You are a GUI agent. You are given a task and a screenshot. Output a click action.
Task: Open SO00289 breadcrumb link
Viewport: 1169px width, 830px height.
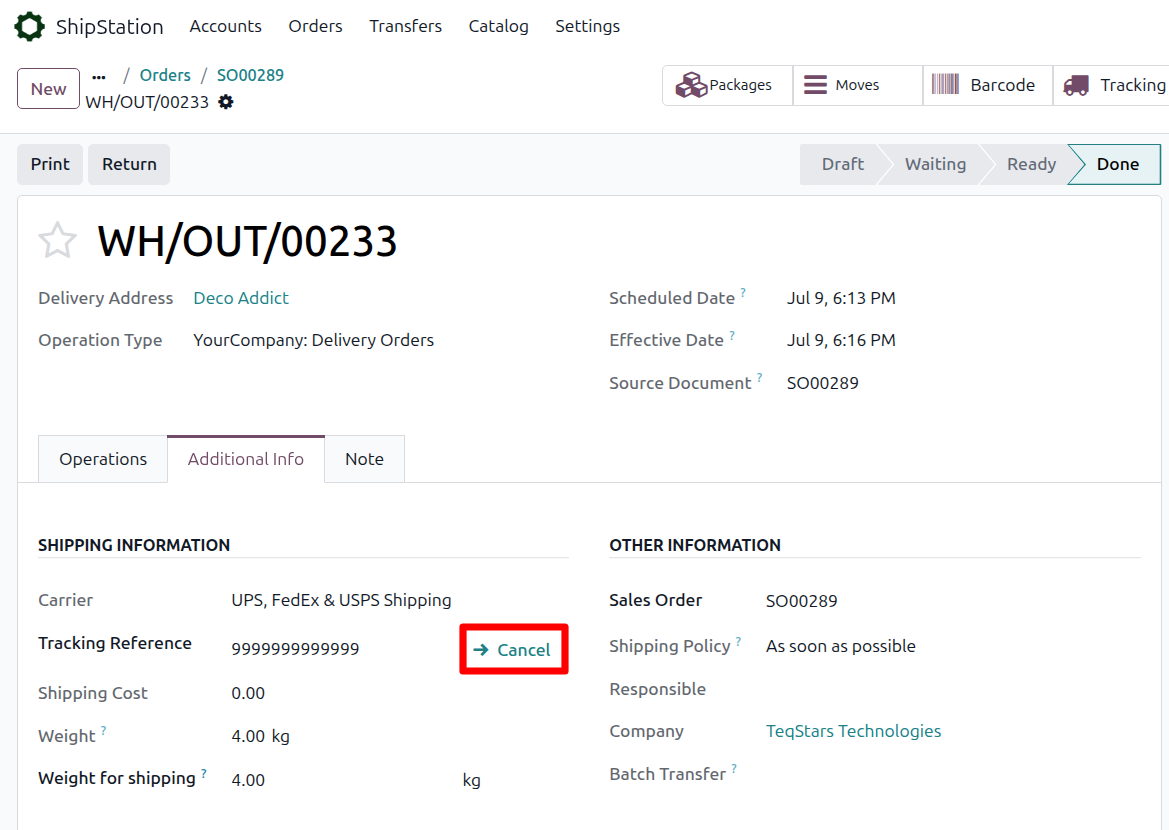250,75
